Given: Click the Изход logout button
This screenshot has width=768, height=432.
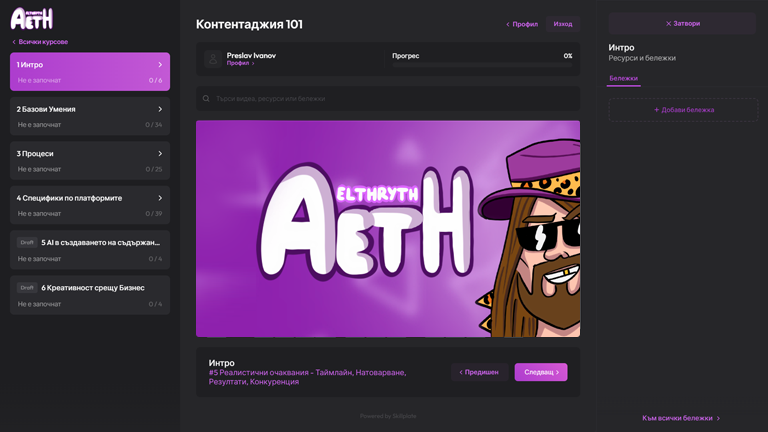Looking at the screenshot, I should [563, 24].
